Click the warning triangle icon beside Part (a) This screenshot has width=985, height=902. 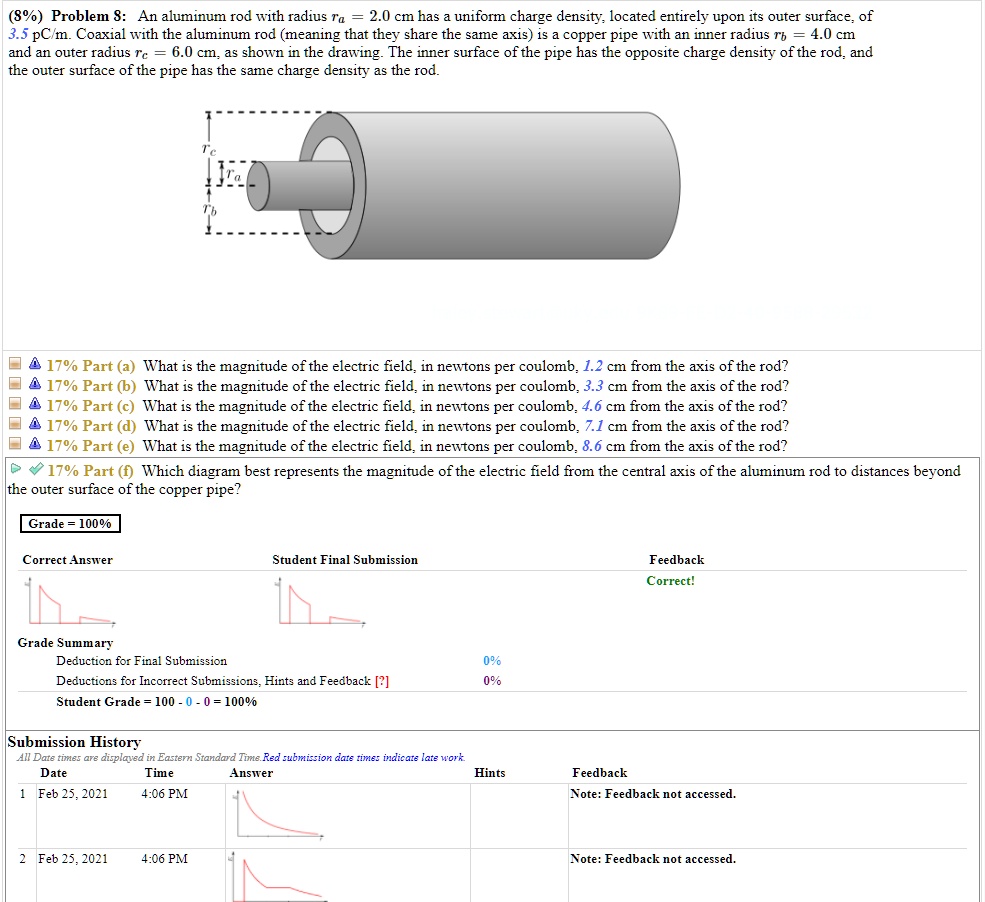click(34, 366)
